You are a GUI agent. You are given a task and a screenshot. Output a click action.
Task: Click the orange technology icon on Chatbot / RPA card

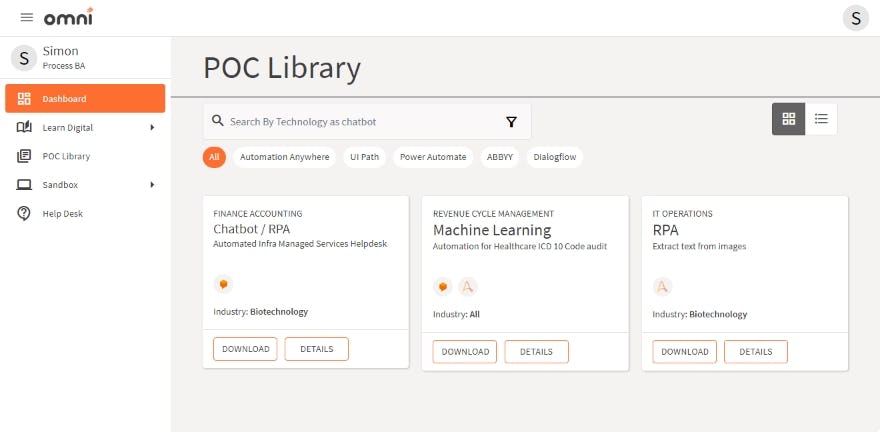[223, 284]
